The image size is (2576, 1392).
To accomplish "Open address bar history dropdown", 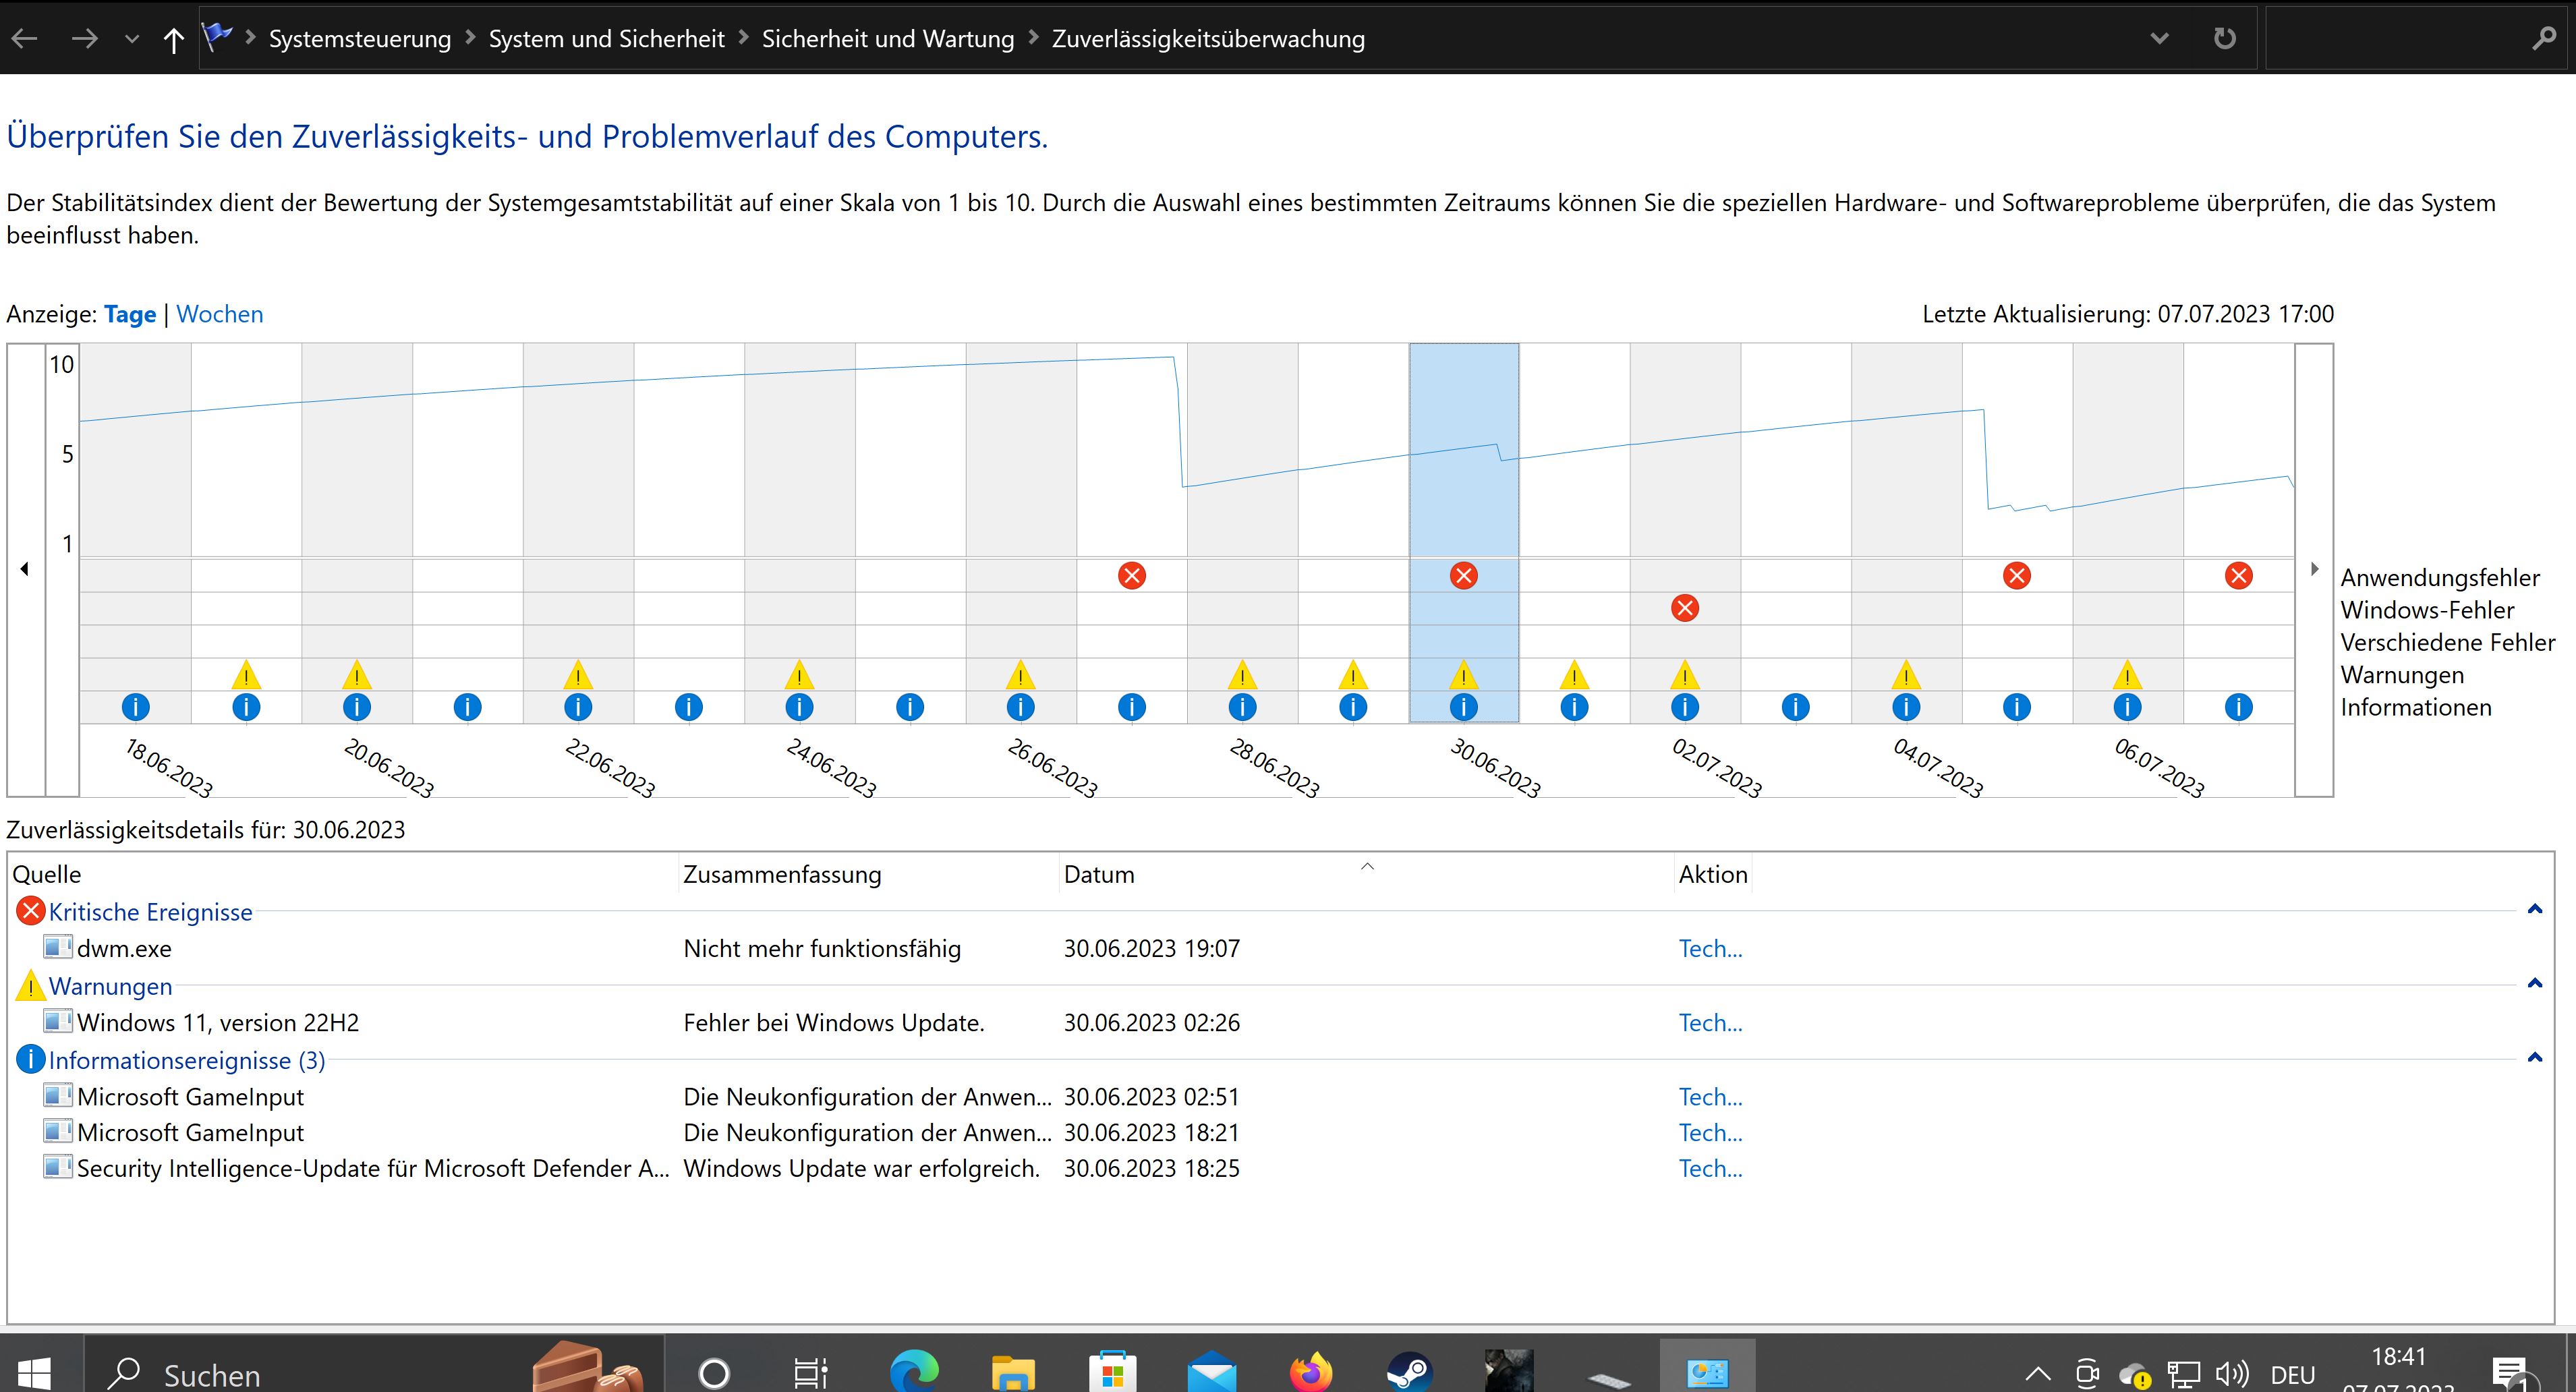I will coord(2159,39).
